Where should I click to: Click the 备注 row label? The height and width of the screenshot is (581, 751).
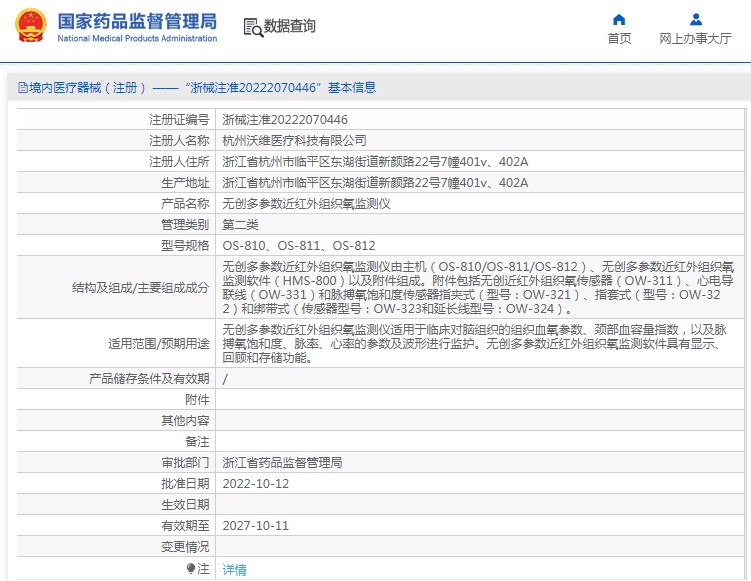tap(197, 442)
